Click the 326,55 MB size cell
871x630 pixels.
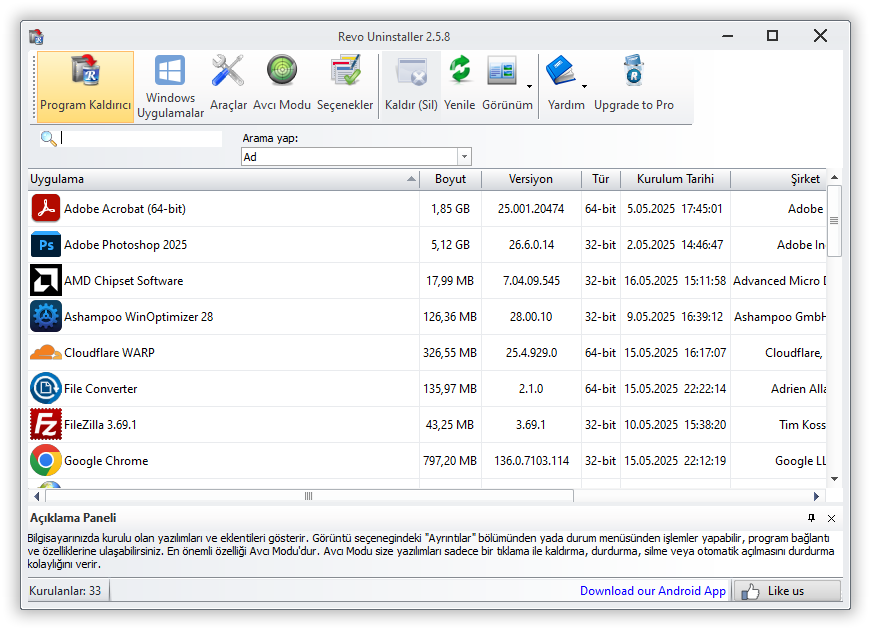(450, 353)
